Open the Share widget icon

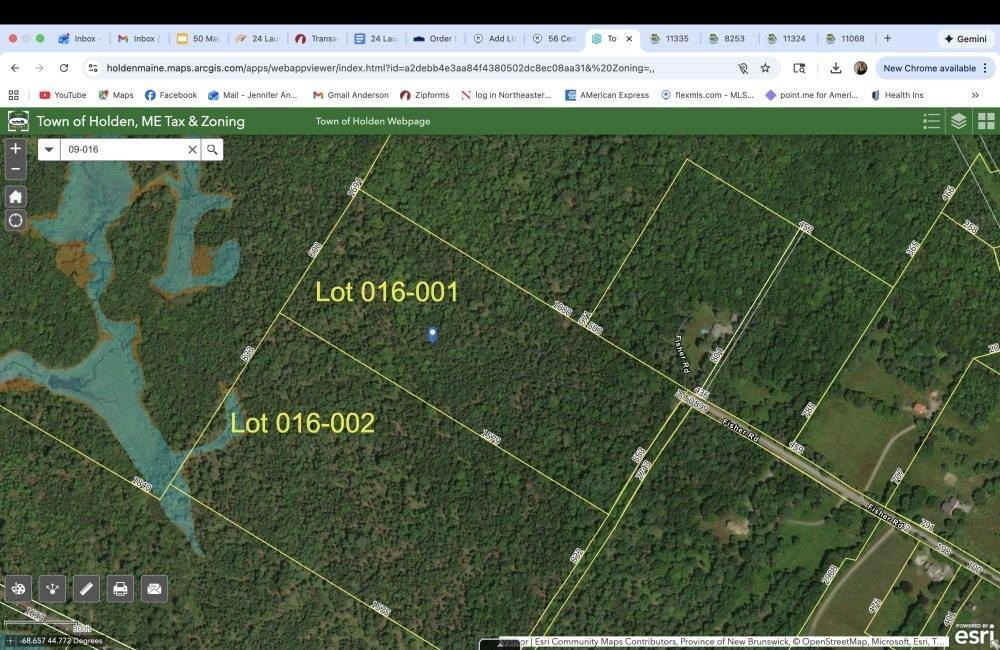(x=52, y=588)
